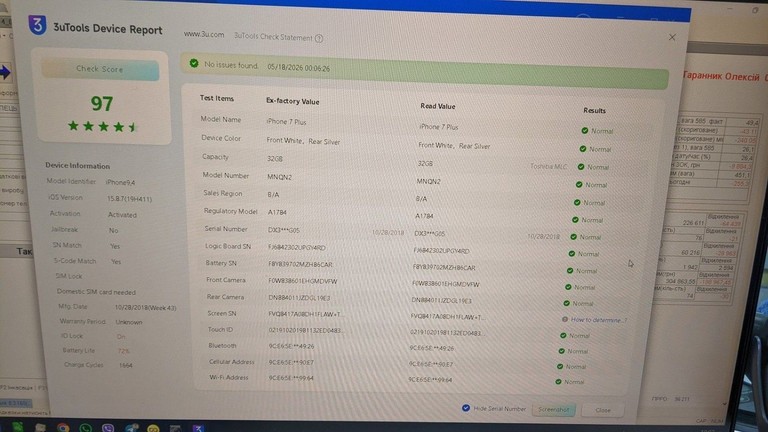This screenshot has width=768, height=432.
Task: Click the Screenshot button
Action: [554, 409]
